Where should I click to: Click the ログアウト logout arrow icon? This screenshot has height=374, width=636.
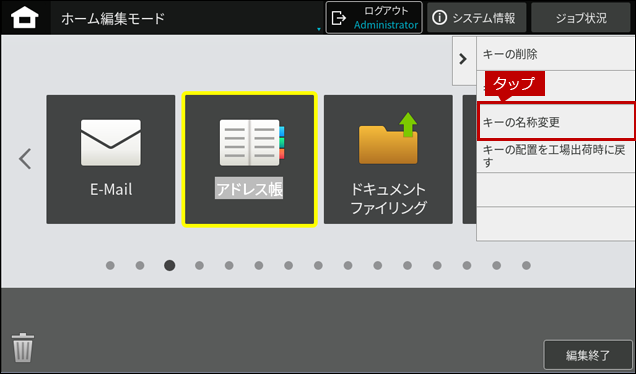point(339,18)
